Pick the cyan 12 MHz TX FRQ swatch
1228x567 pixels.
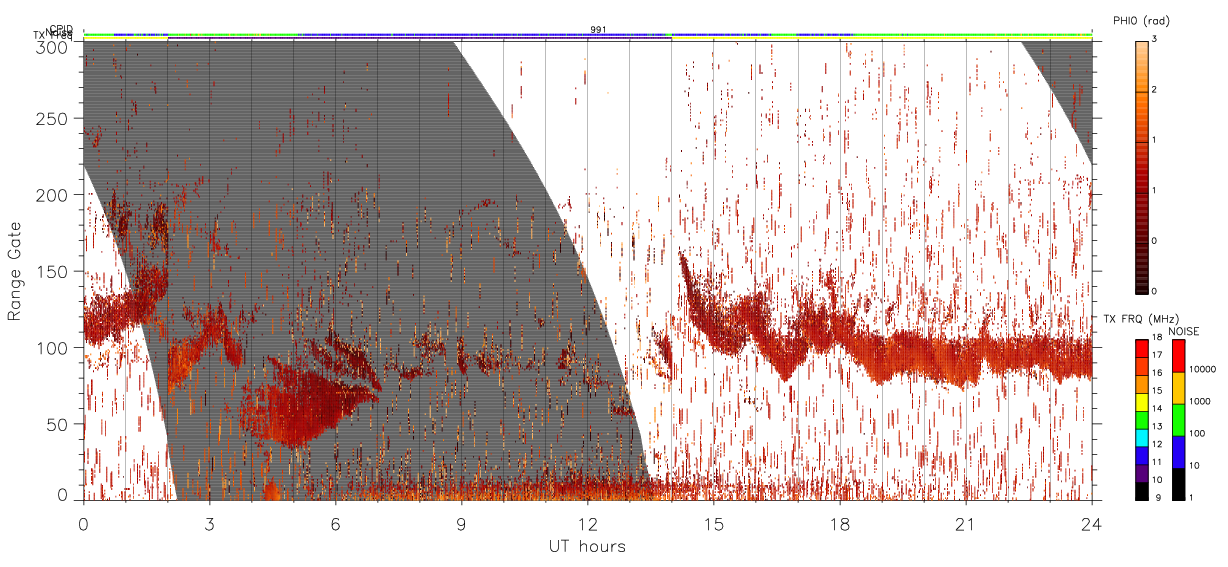tap(1142, 439)
